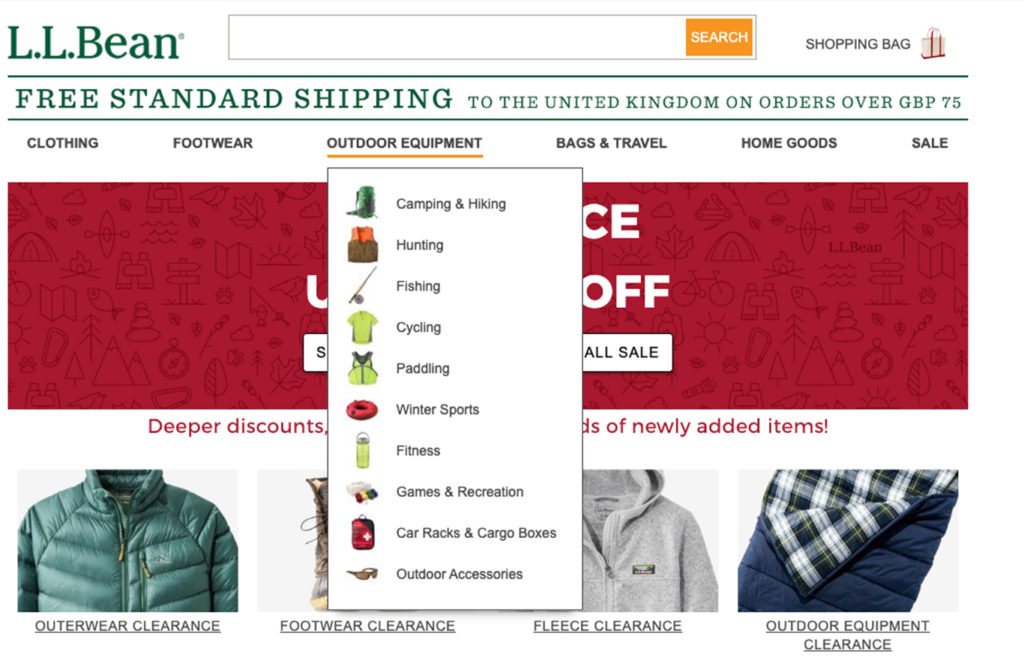Click the Winter Sports sled icon
The image size is (1024, 669).
361,409
